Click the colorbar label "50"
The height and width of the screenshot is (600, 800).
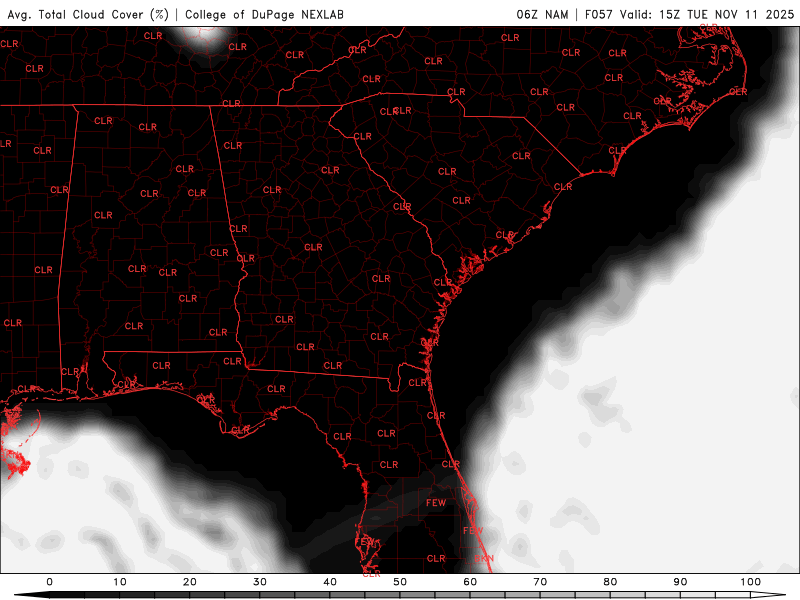(x=400, y=582)
